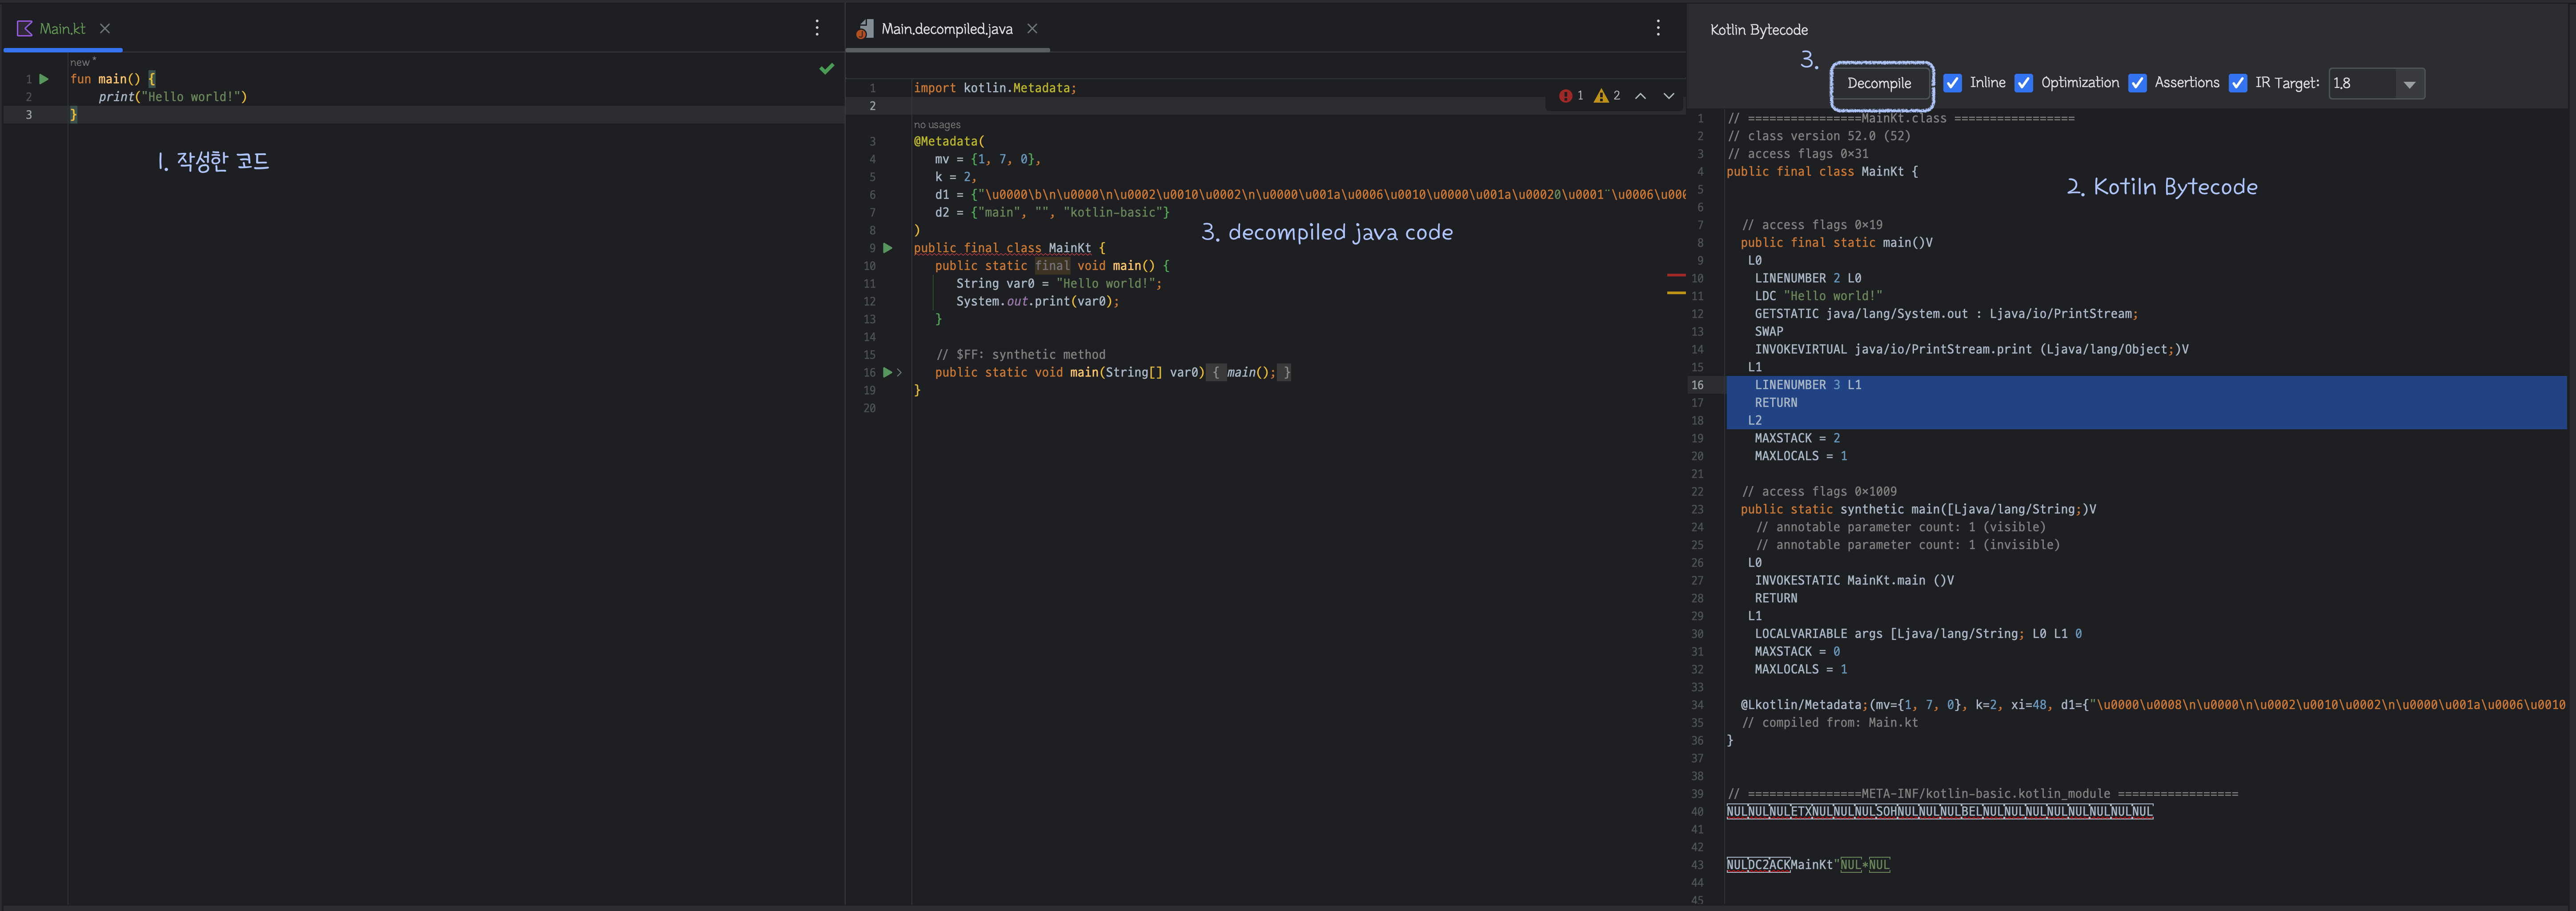Jump to previous highlighted error arrow
2576x911 pixels.
(x=1641, y=96)
